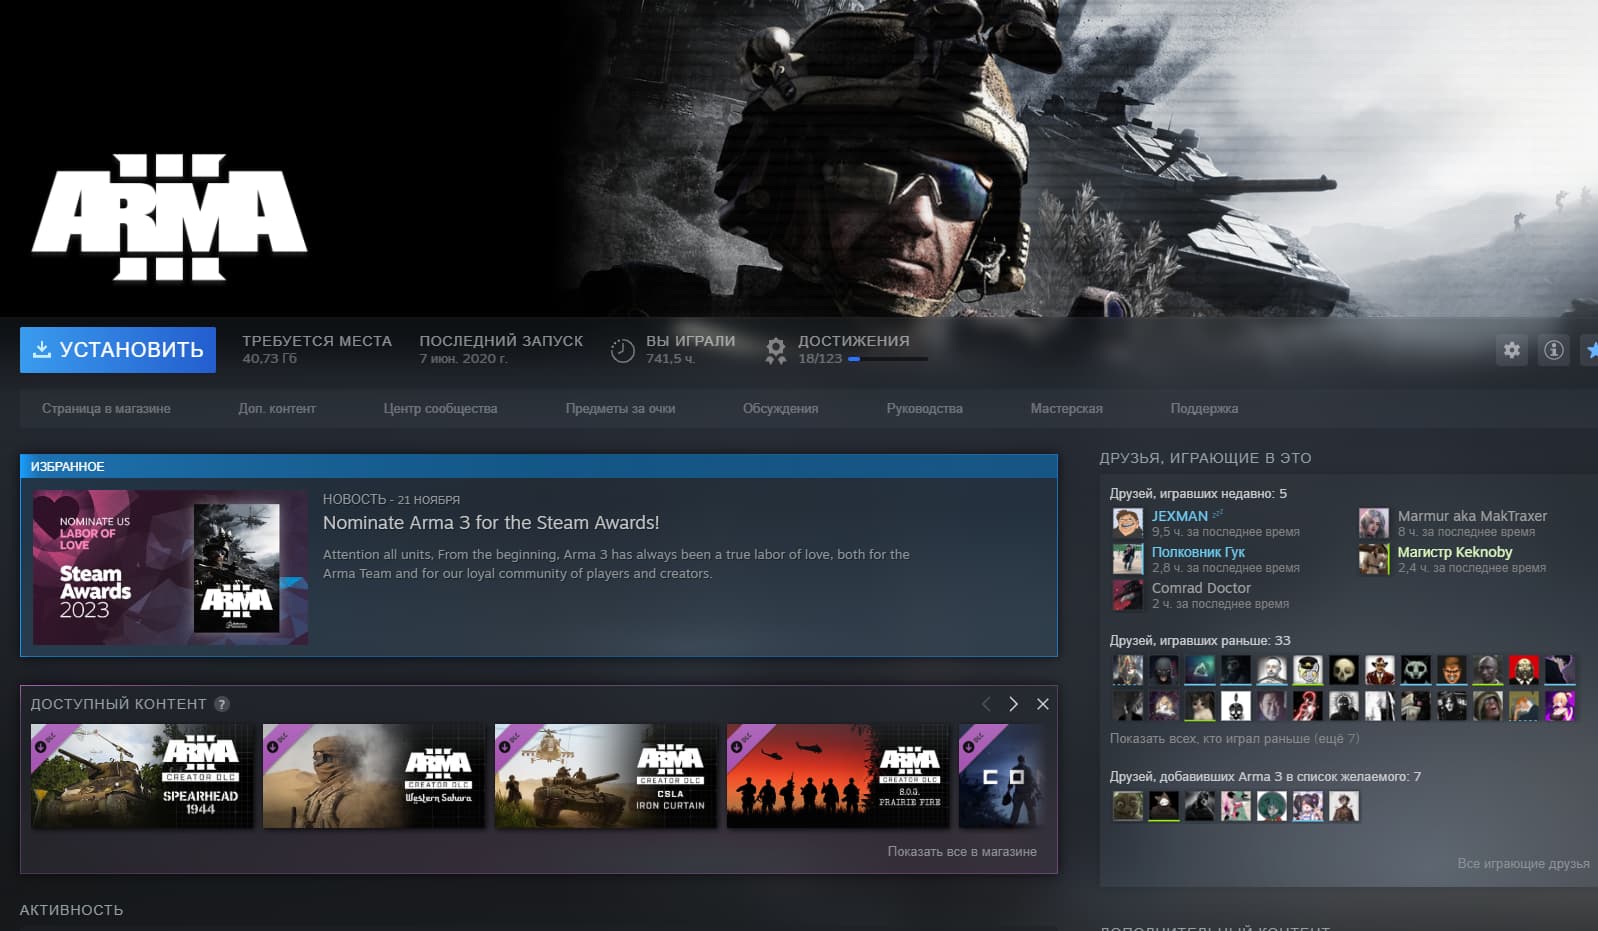Click the favorite star icon
Viewport: 1598px width, 931px height.
[x=1591, y=350]
